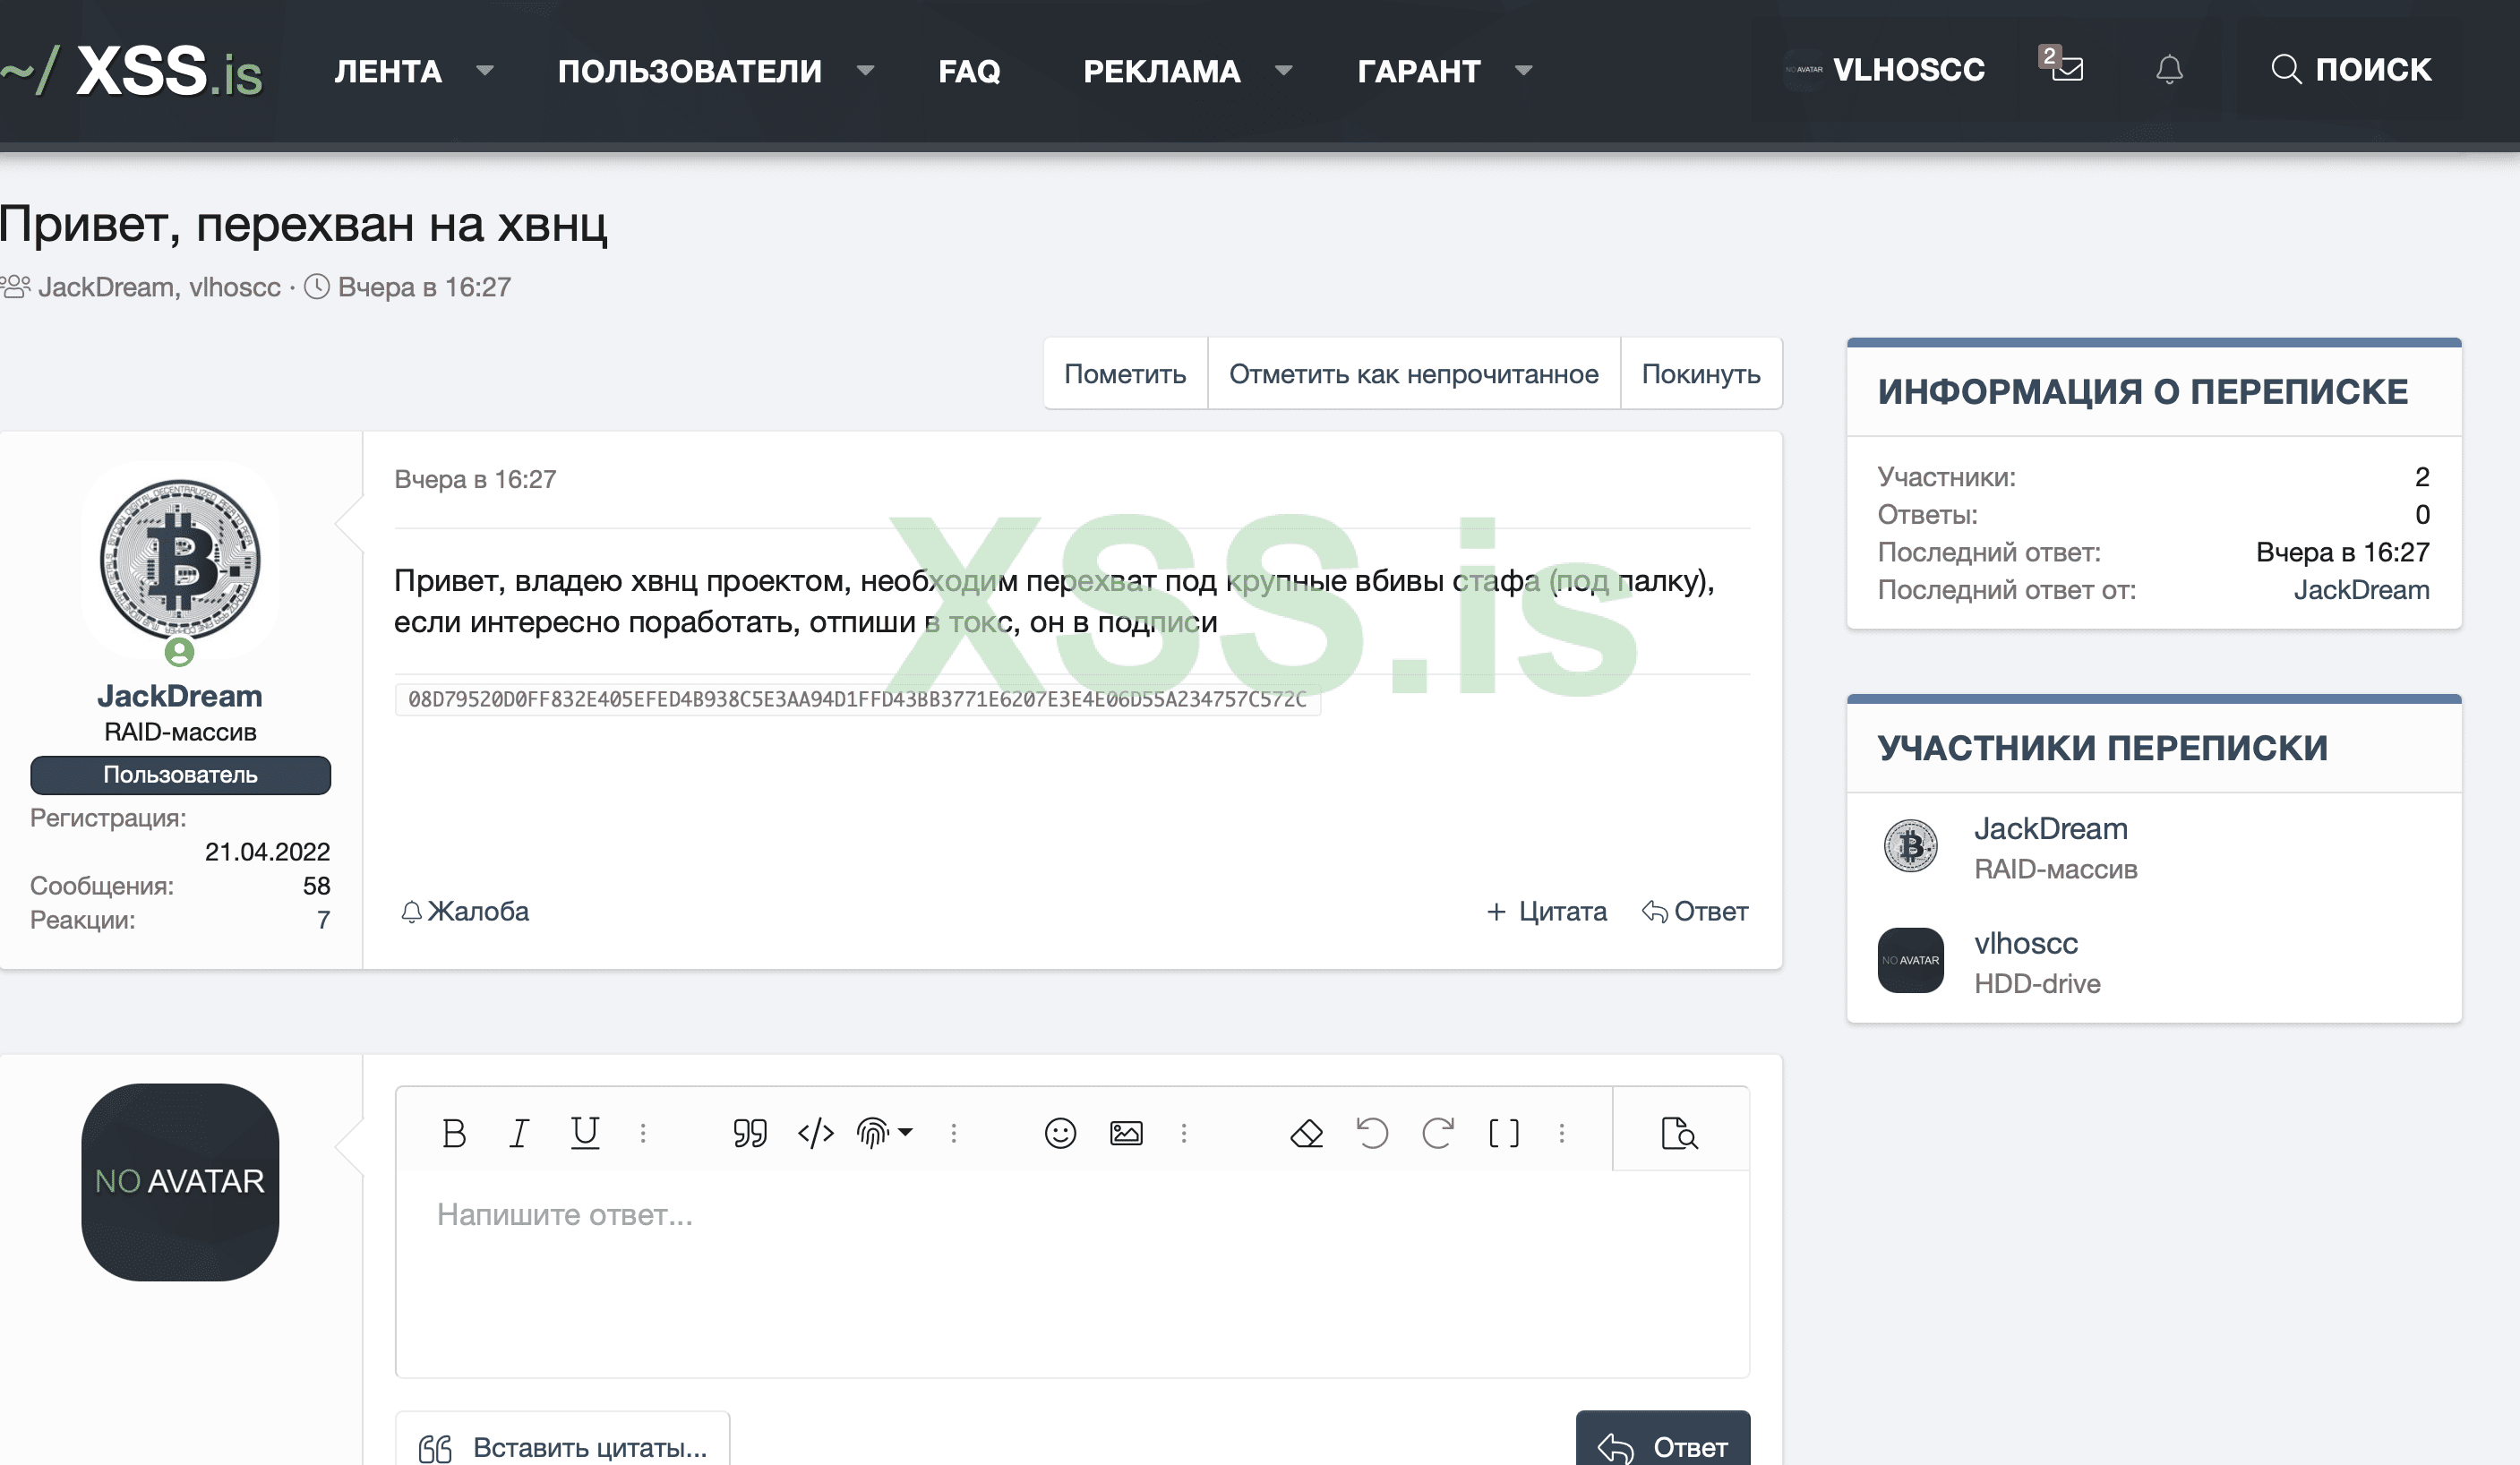Screen dimensions: 2520x1465
Task: Click the ПОИСК search menu item
Action: point(2350,69)
